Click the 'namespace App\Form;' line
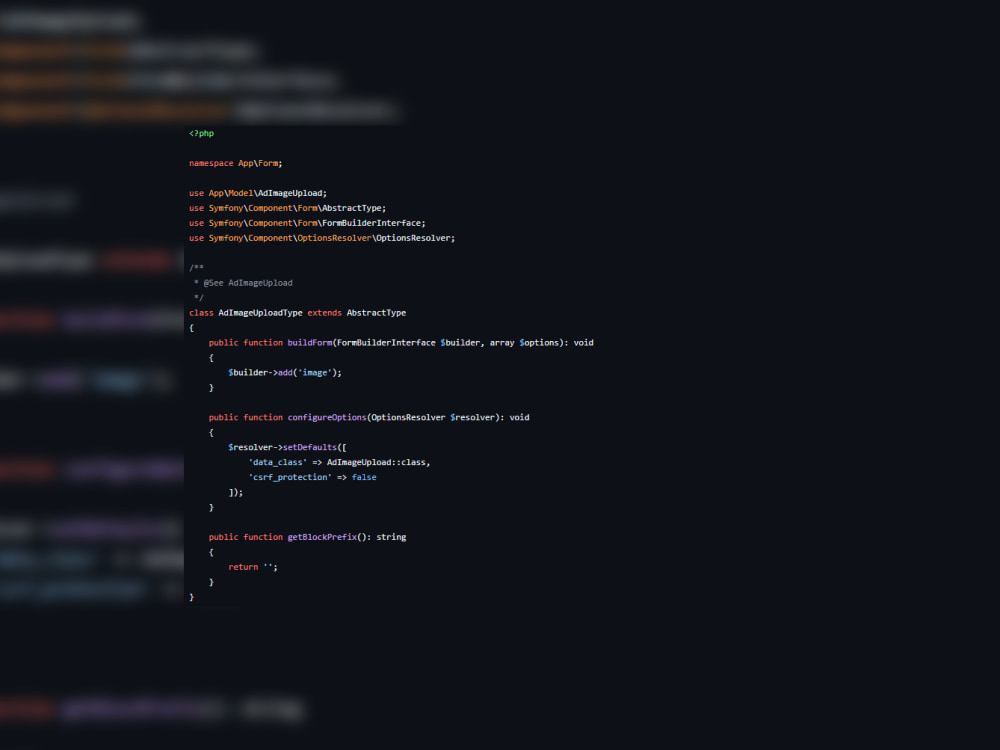Viewport: 1000px width, 750px height. click(235, 163)
